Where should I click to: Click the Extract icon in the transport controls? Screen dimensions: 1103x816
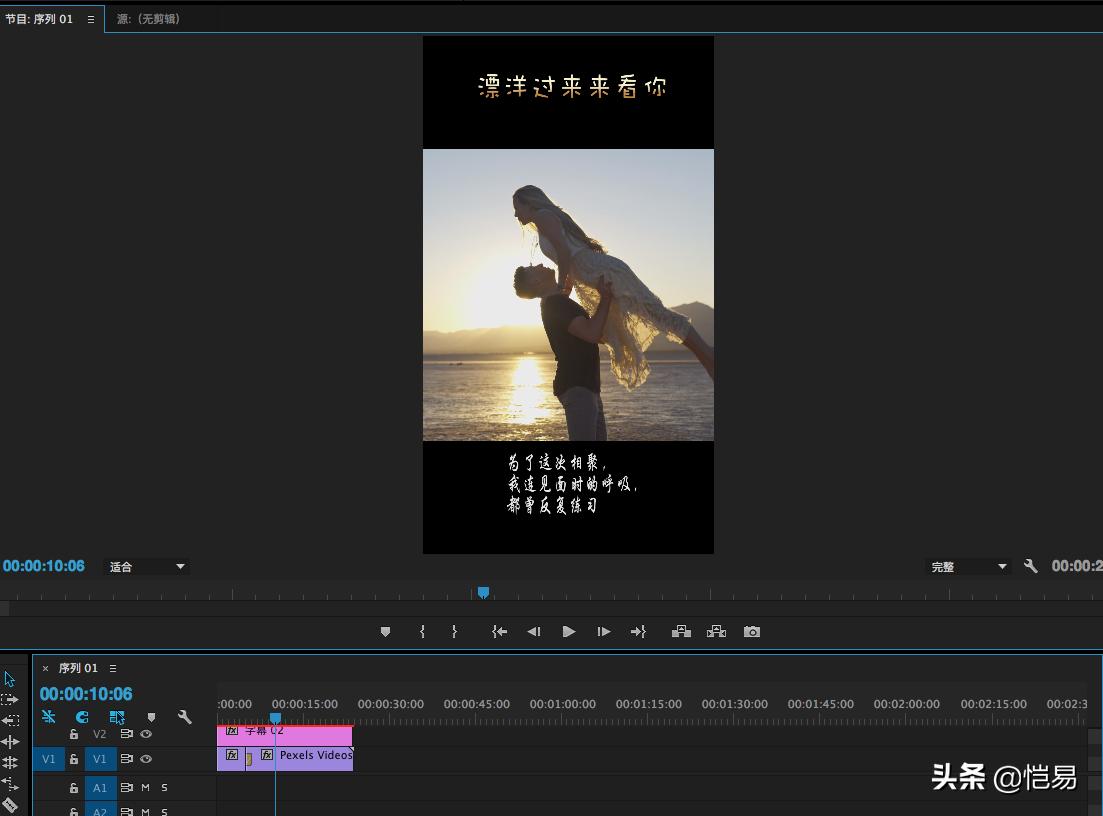[x=716, y=631]
